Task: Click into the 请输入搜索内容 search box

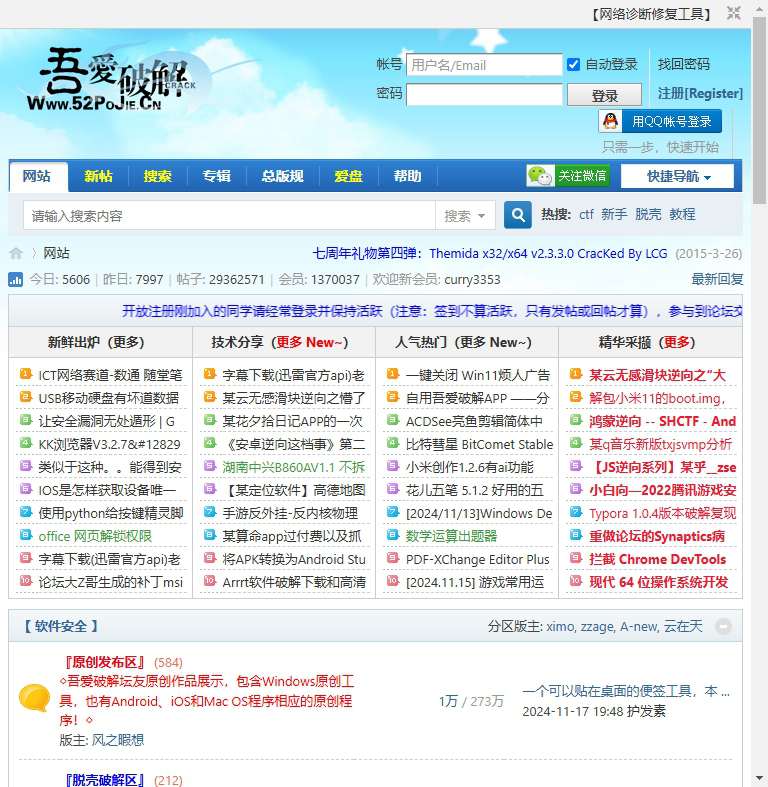Action: coord(229,216)
